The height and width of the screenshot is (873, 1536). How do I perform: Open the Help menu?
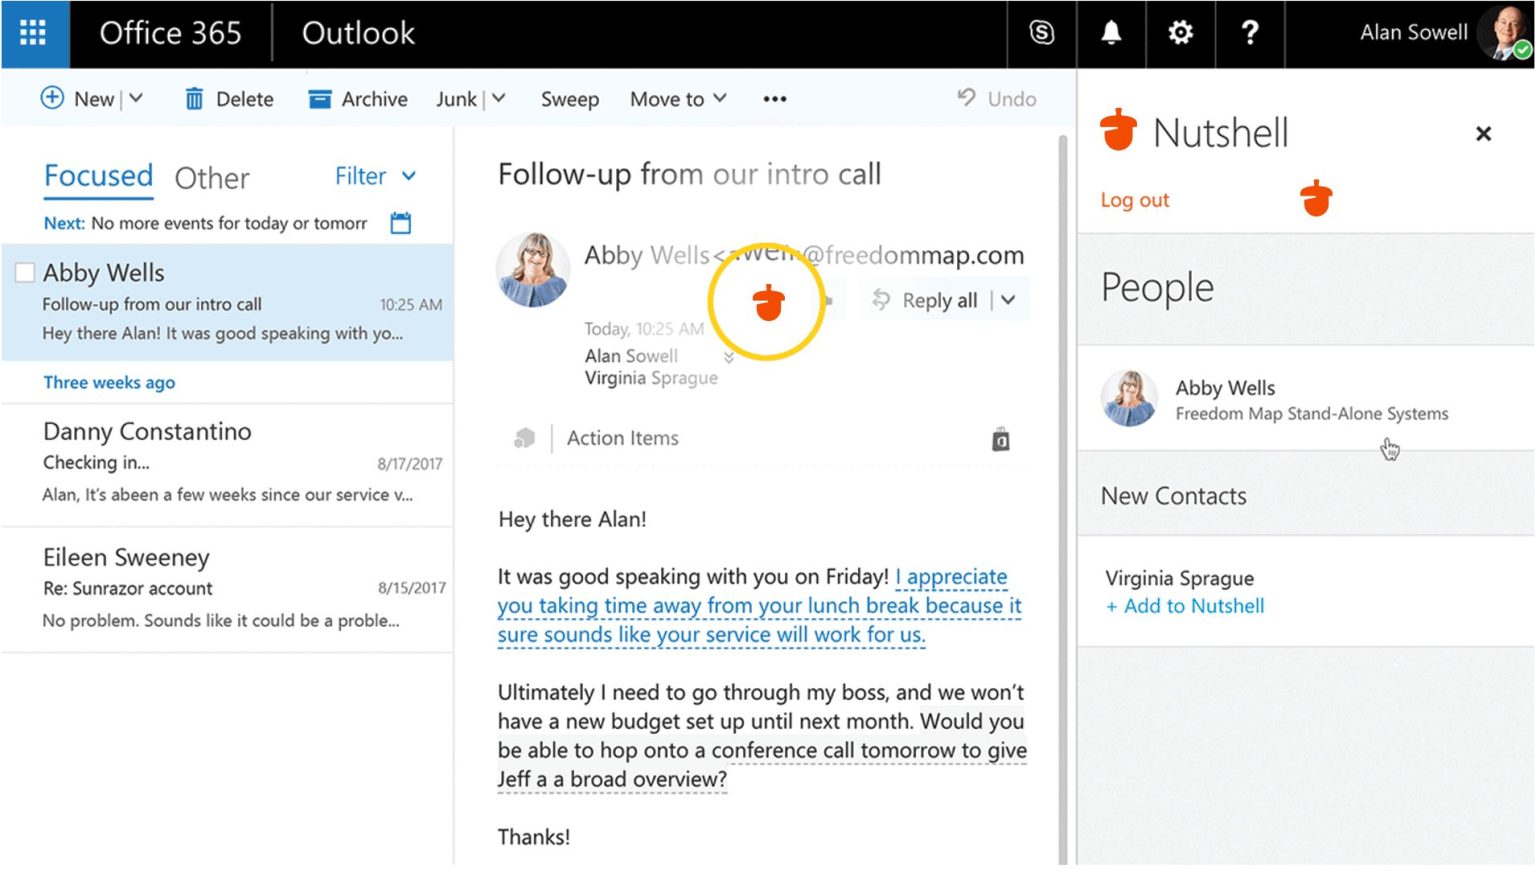(1249, 33)
